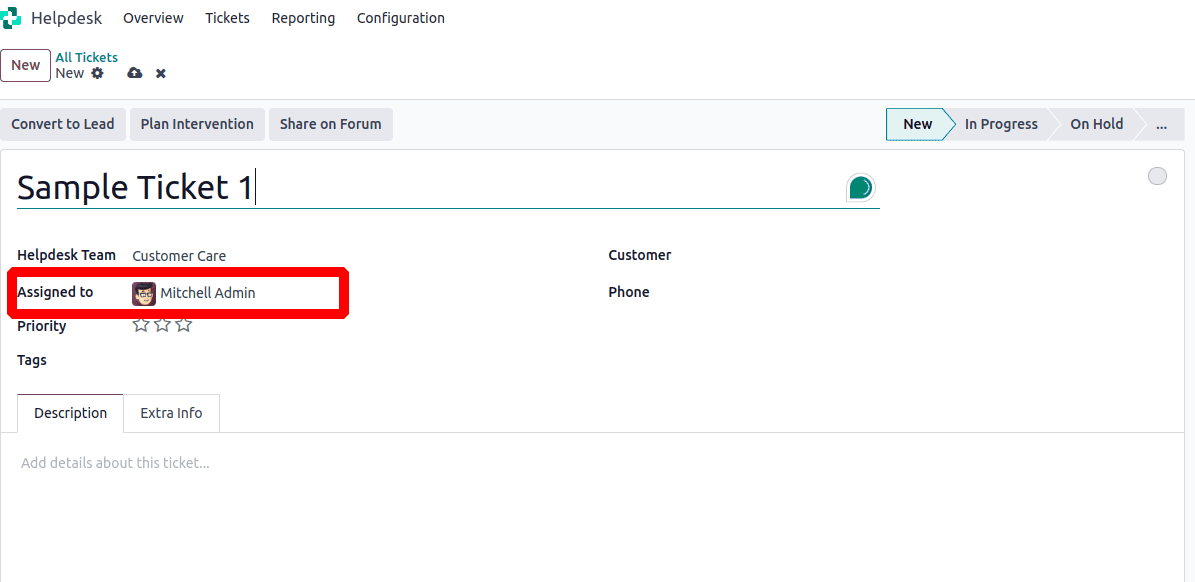Open the gear actions menu icon

coord(97,73)
